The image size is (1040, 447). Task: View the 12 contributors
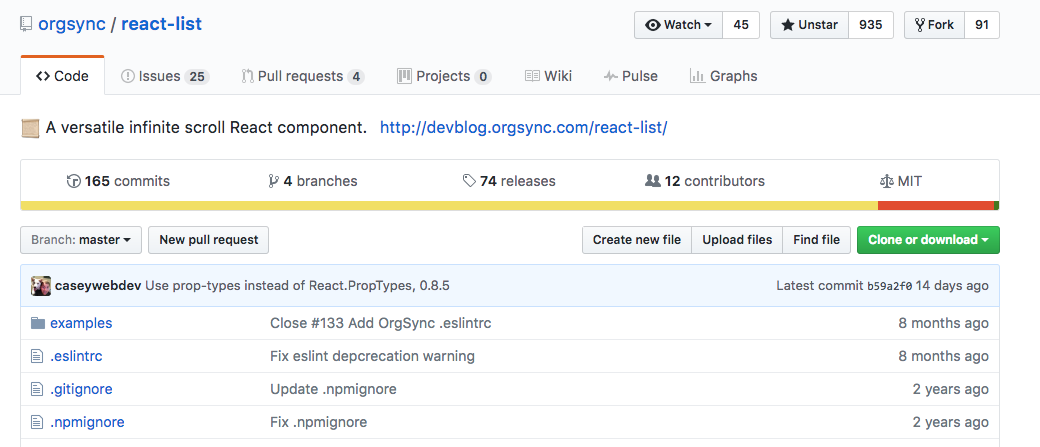704,181
